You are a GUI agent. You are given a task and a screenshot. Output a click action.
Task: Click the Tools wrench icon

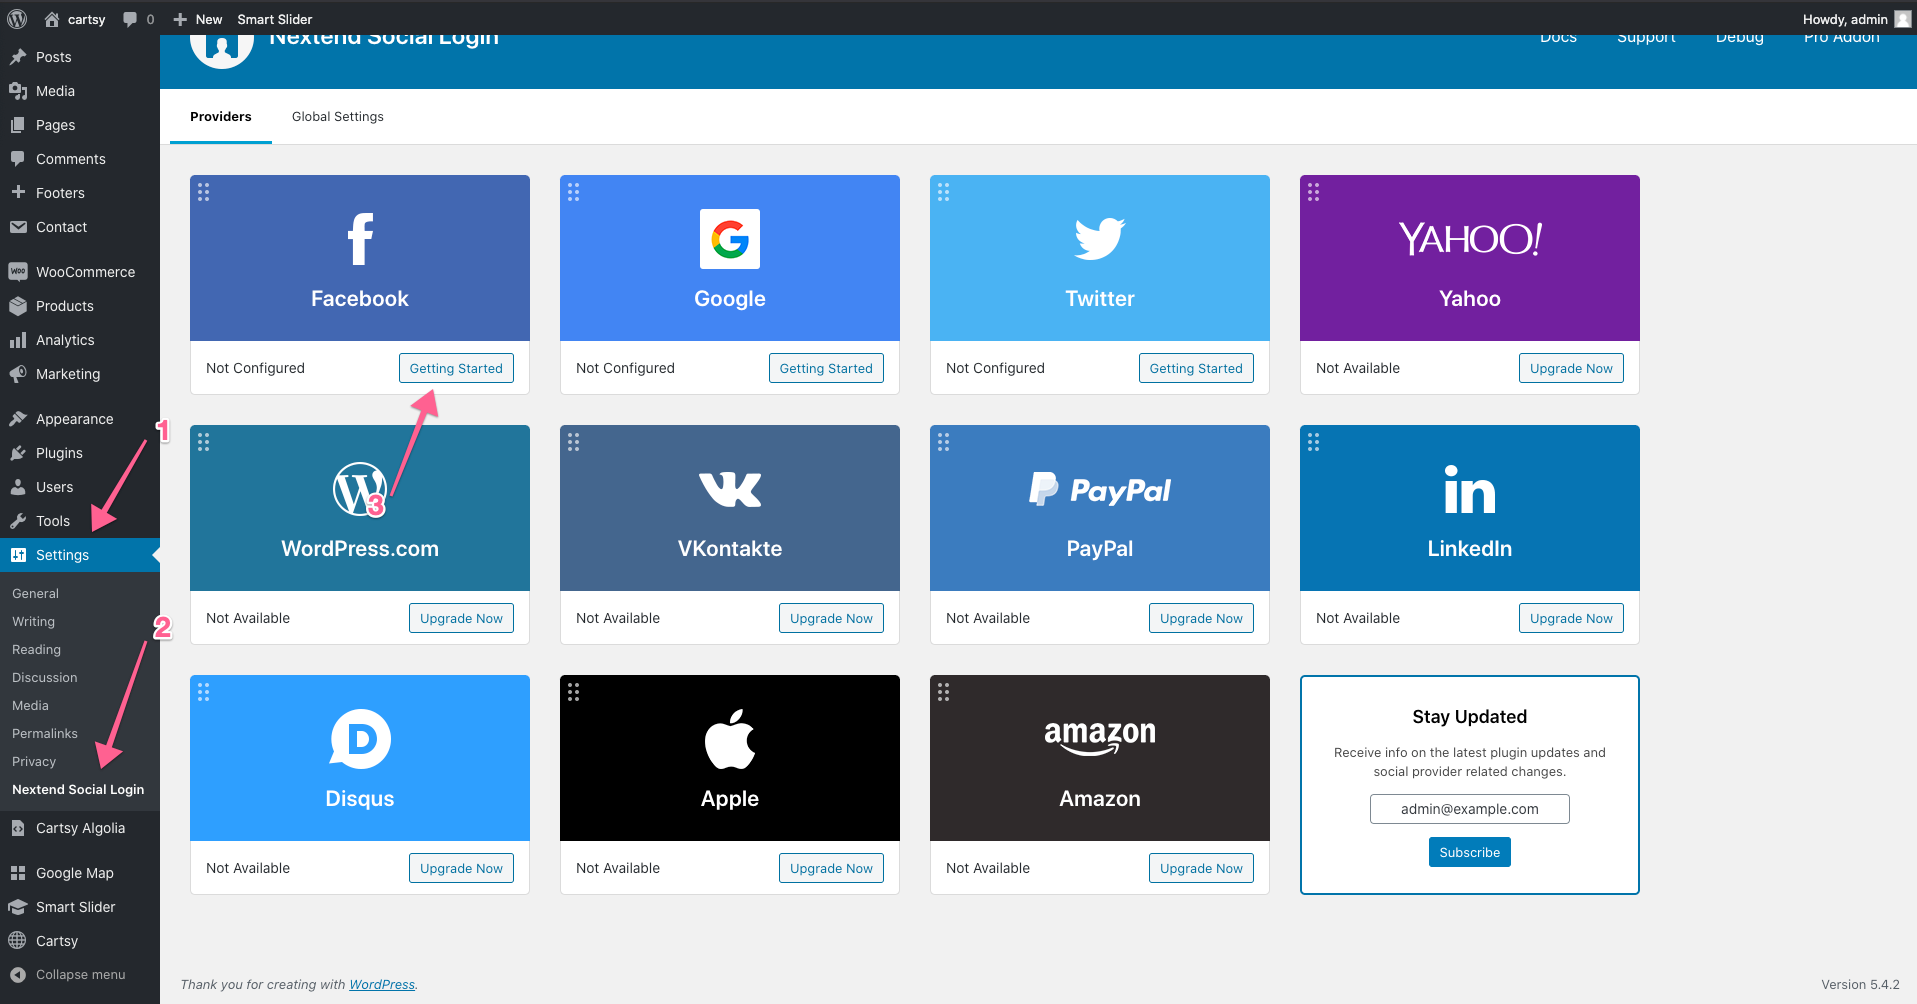tap(18, 521)
